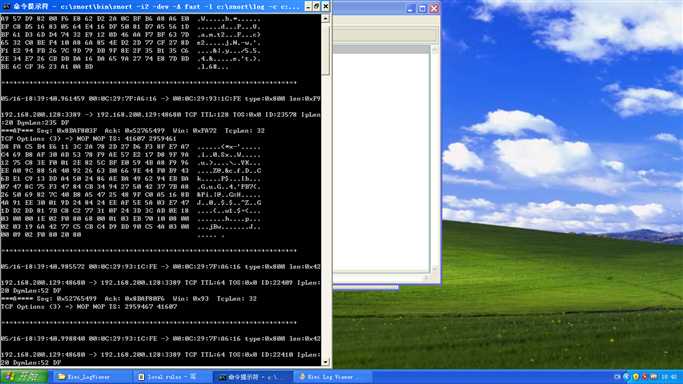Image resolution: width=683 pixels, height=384 pixels.
Task: Click packet header line timestamped 18:39:40.998840
Action: [x=160, y=339]
